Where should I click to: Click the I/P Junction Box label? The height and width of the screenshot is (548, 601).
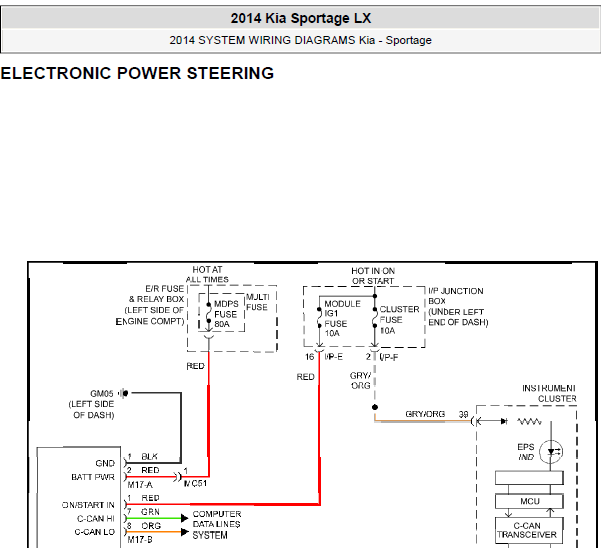[458, 307]
